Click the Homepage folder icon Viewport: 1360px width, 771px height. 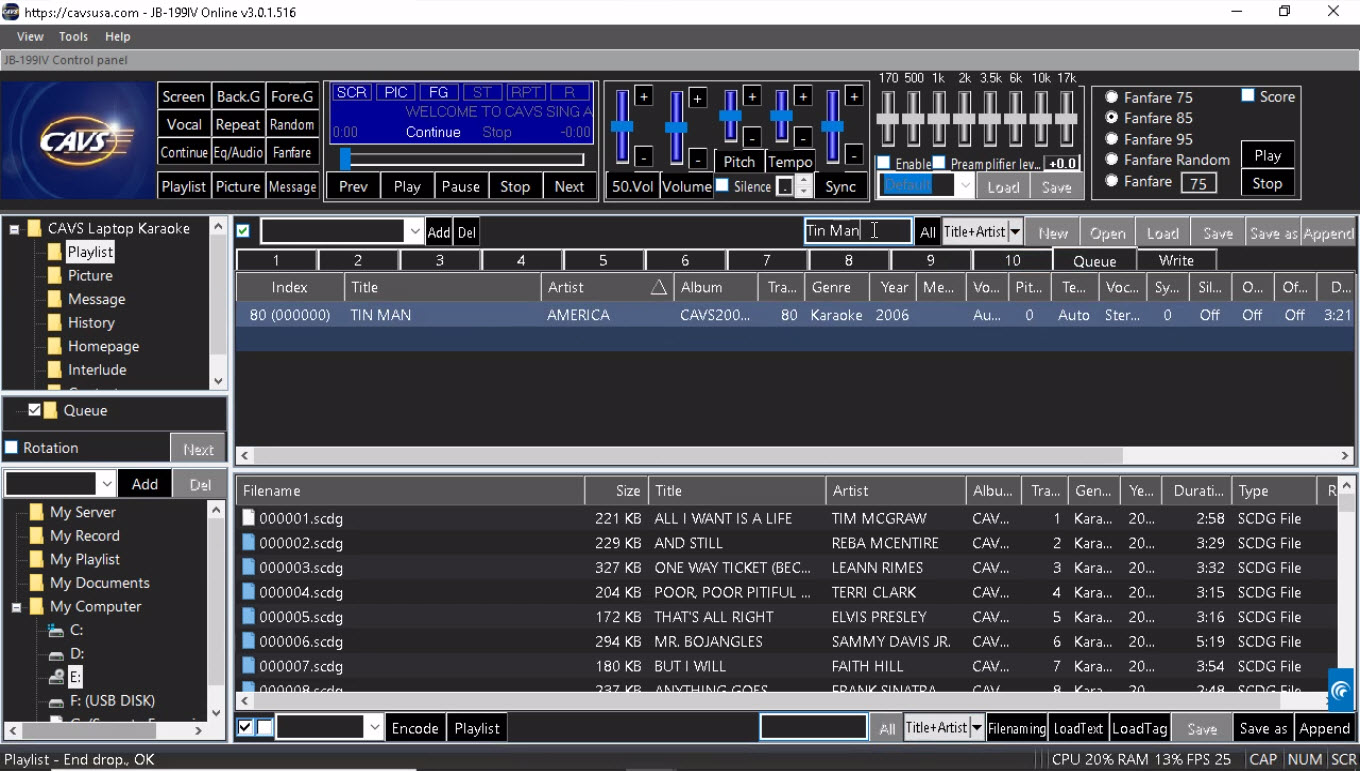point(54,346)
